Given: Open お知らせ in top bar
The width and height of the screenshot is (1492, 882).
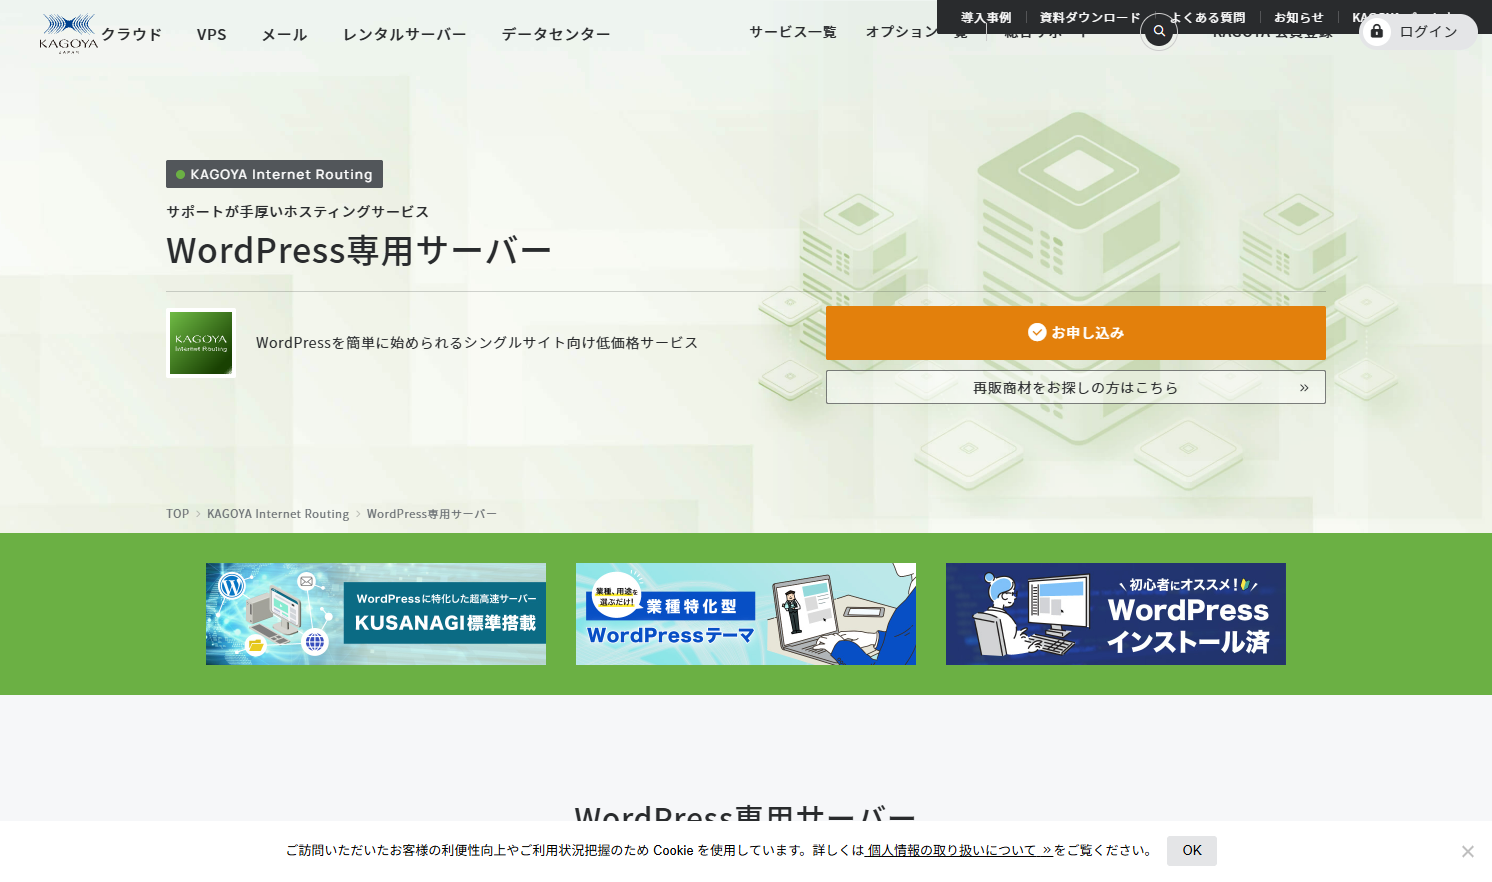Looking at the screenshot, I should pyautogui.click(x=1298, y=17).
